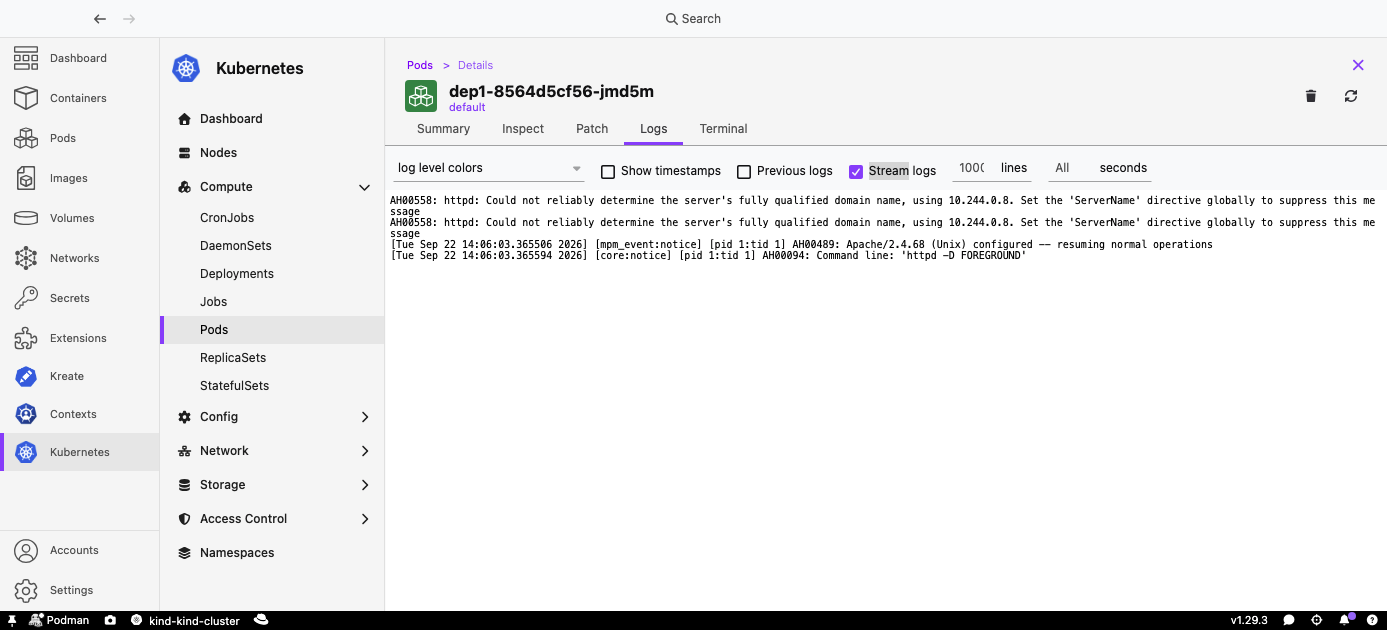
Task: Click the Pods breadcrumb link
Action: pyautogui.click(x=420, y=65)
